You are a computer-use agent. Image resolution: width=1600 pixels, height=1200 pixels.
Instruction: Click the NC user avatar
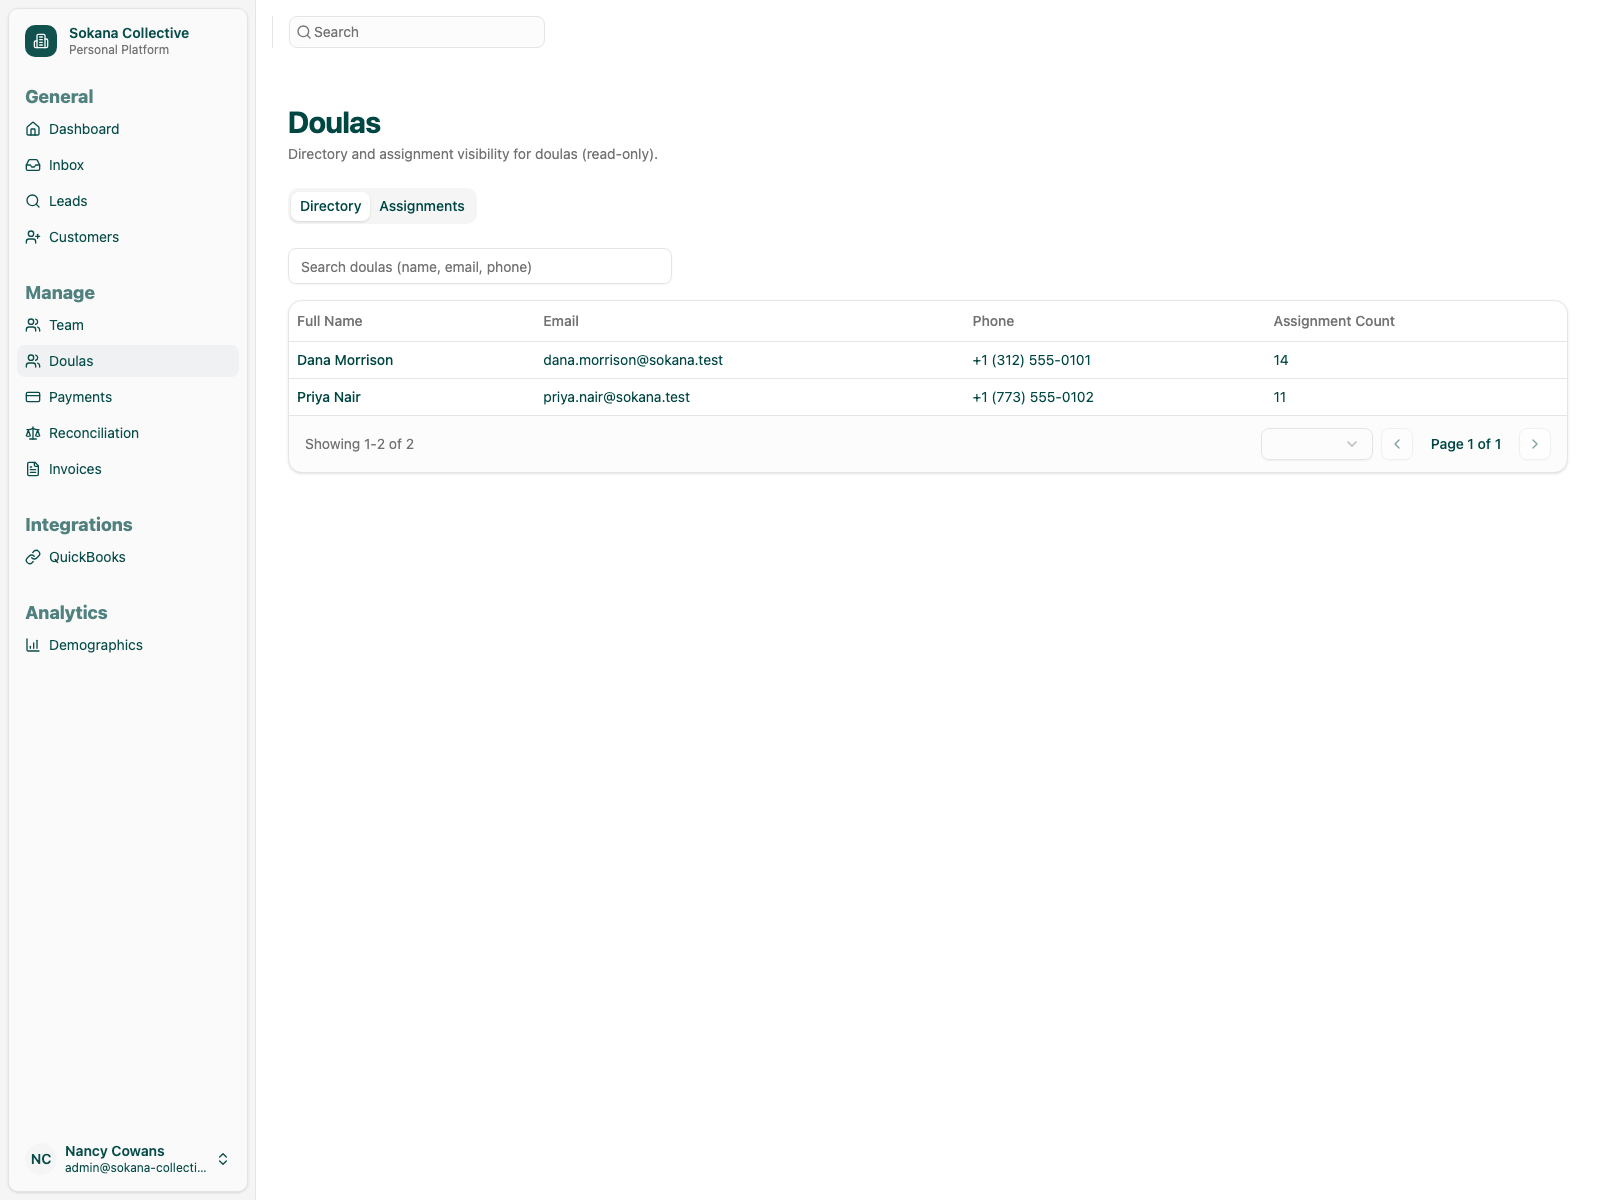41,1159
